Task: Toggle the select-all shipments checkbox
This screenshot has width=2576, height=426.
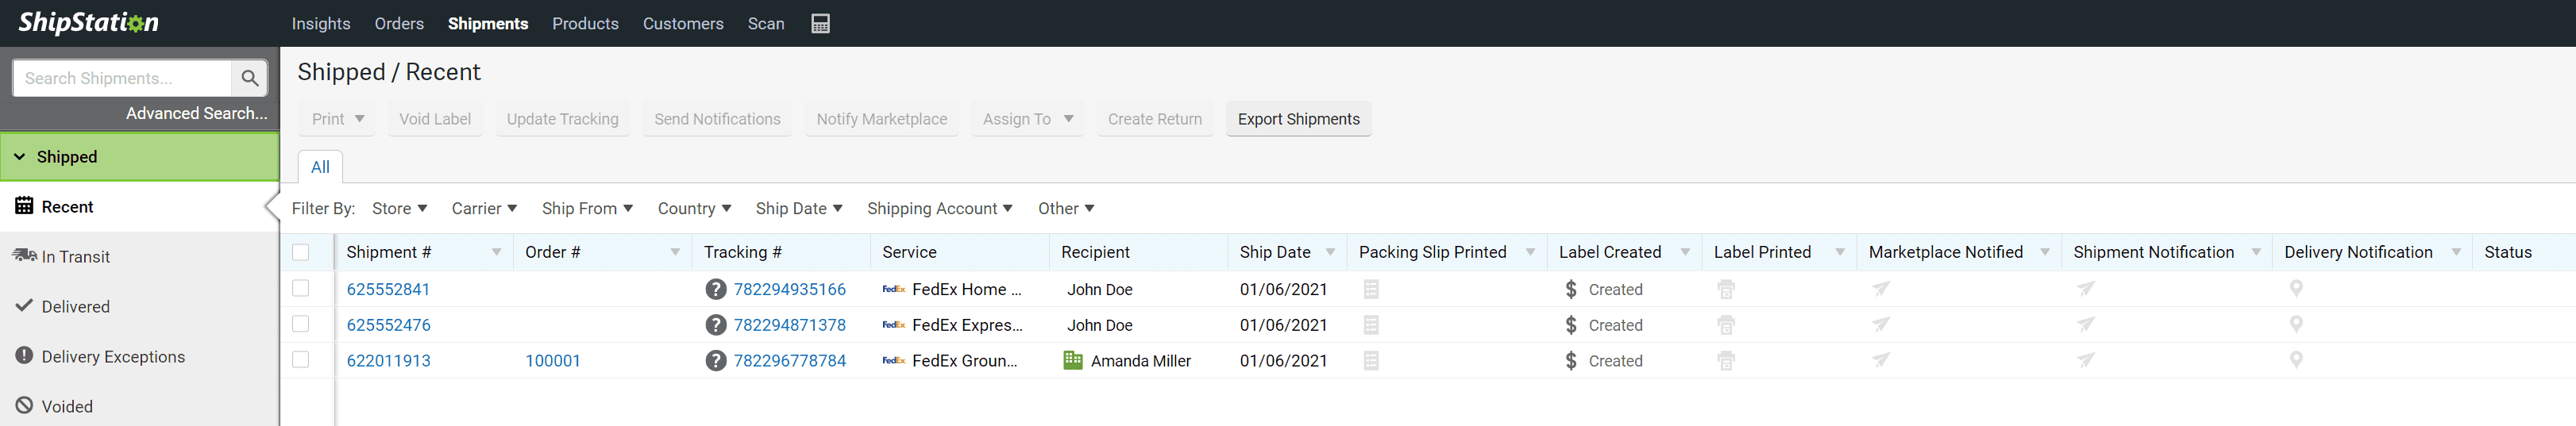Action: [301, 252]
